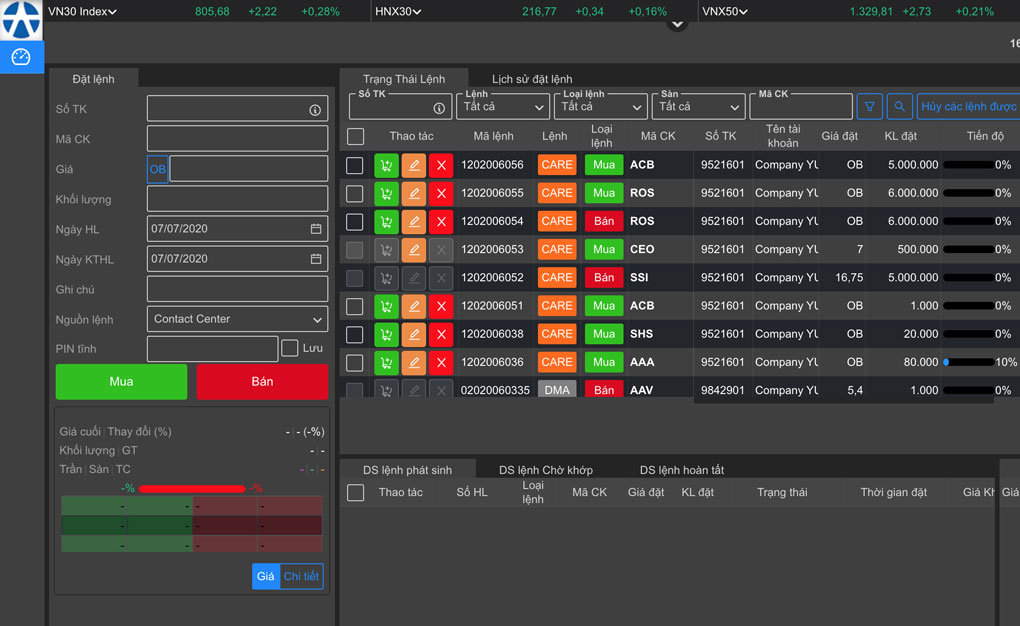Open calendar icon in Ngày HL field
Screen dimensions: 1020x626
tap(316, 229)
